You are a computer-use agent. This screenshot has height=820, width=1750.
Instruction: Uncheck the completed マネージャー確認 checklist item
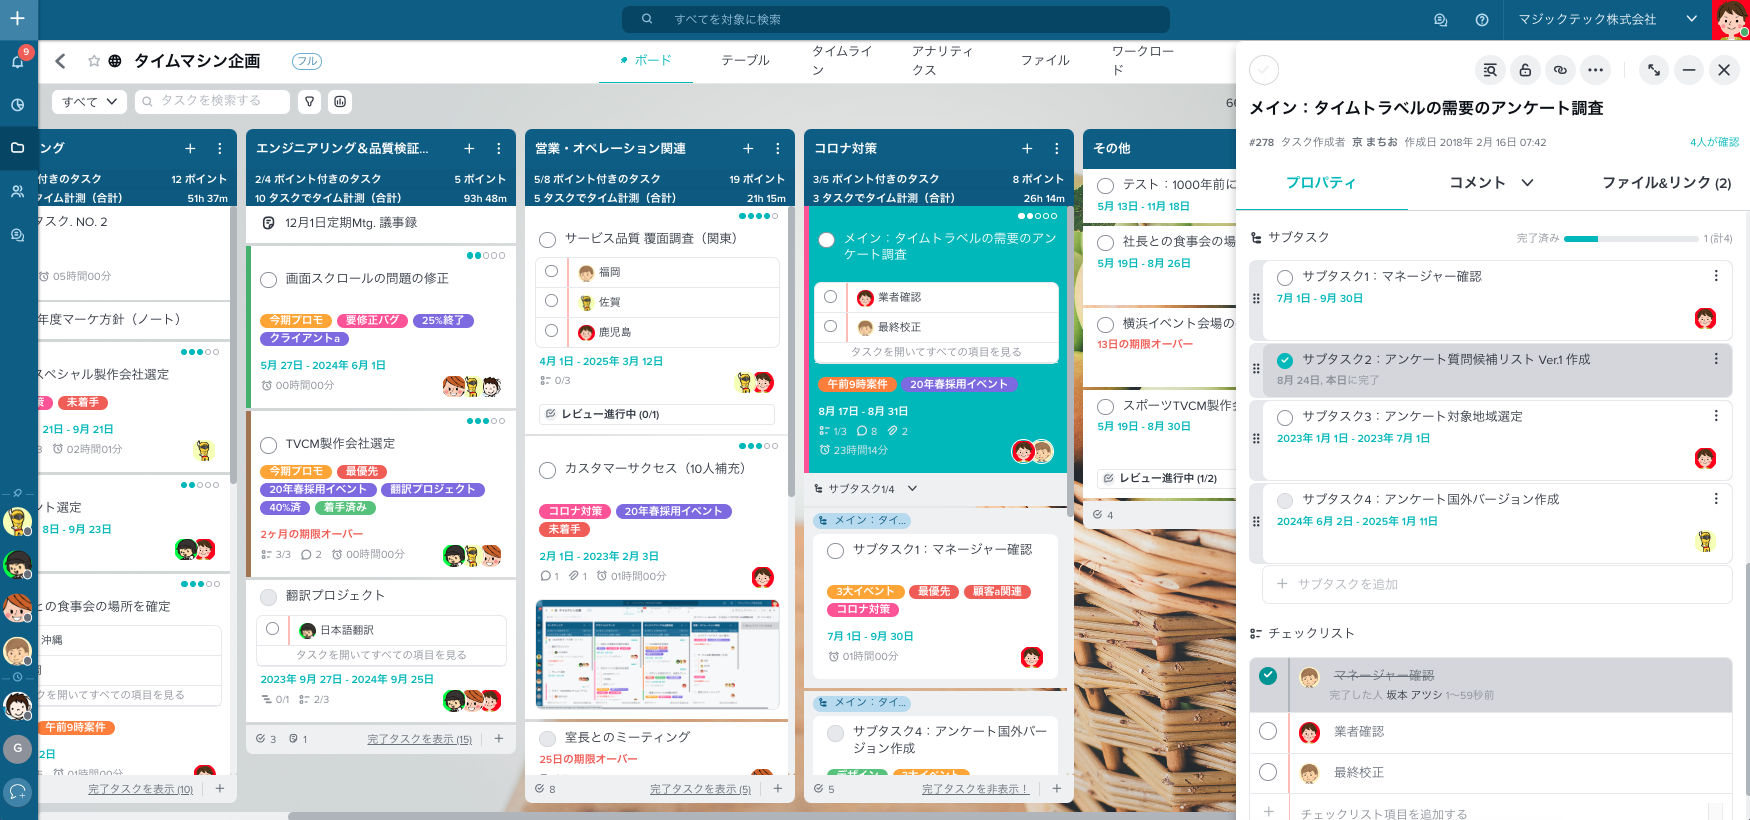(1268, 676)
